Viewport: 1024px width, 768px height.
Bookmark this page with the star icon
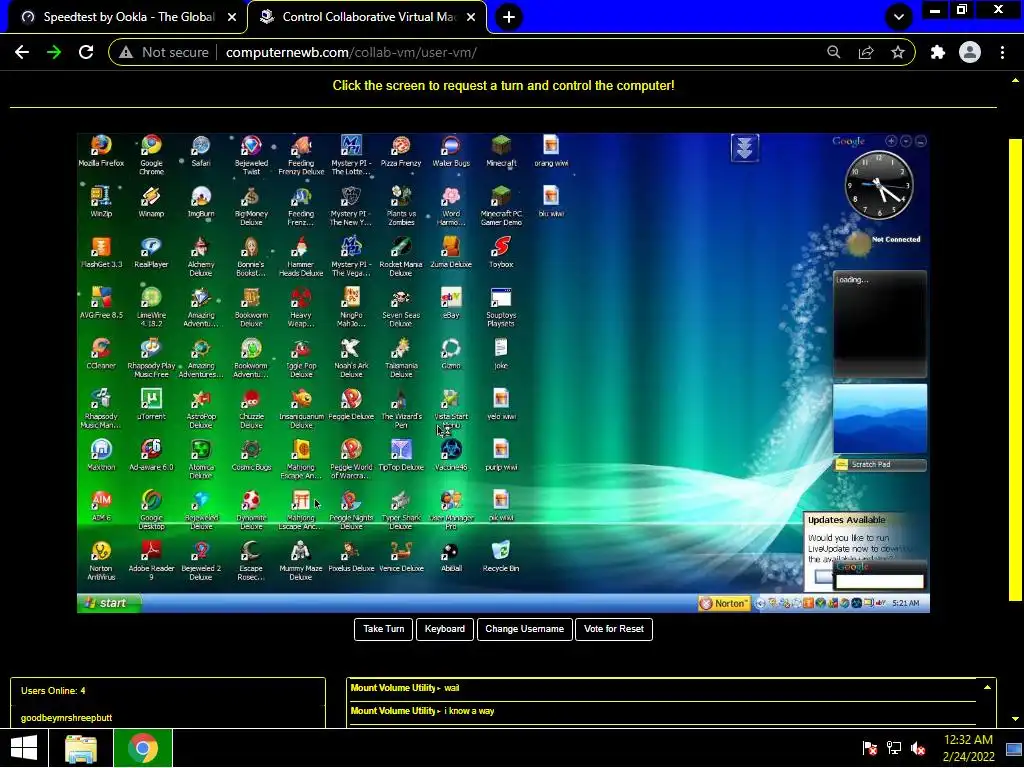pos(898,52)
